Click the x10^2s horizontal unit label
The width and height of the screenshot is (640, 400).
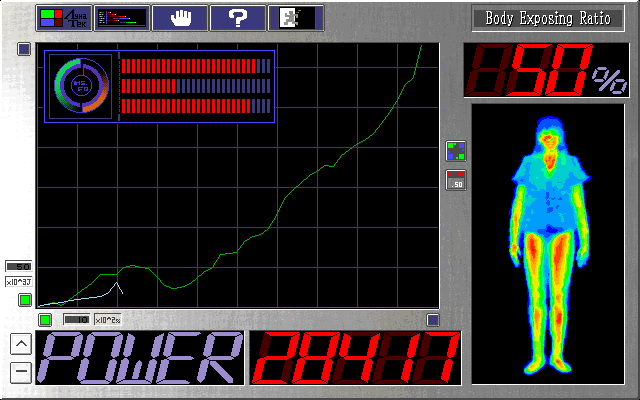coord(107,320)
